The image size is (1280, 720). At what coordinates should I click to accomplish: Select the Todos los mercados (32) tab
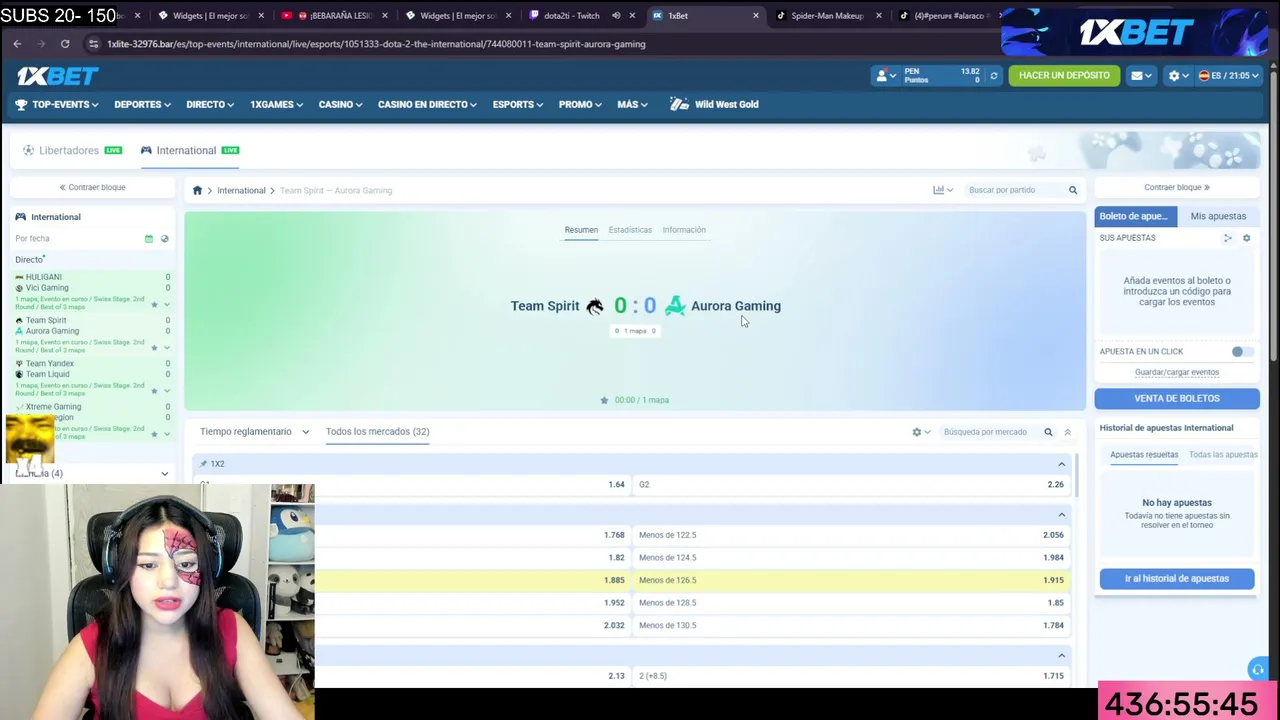(x=377, y=432)
